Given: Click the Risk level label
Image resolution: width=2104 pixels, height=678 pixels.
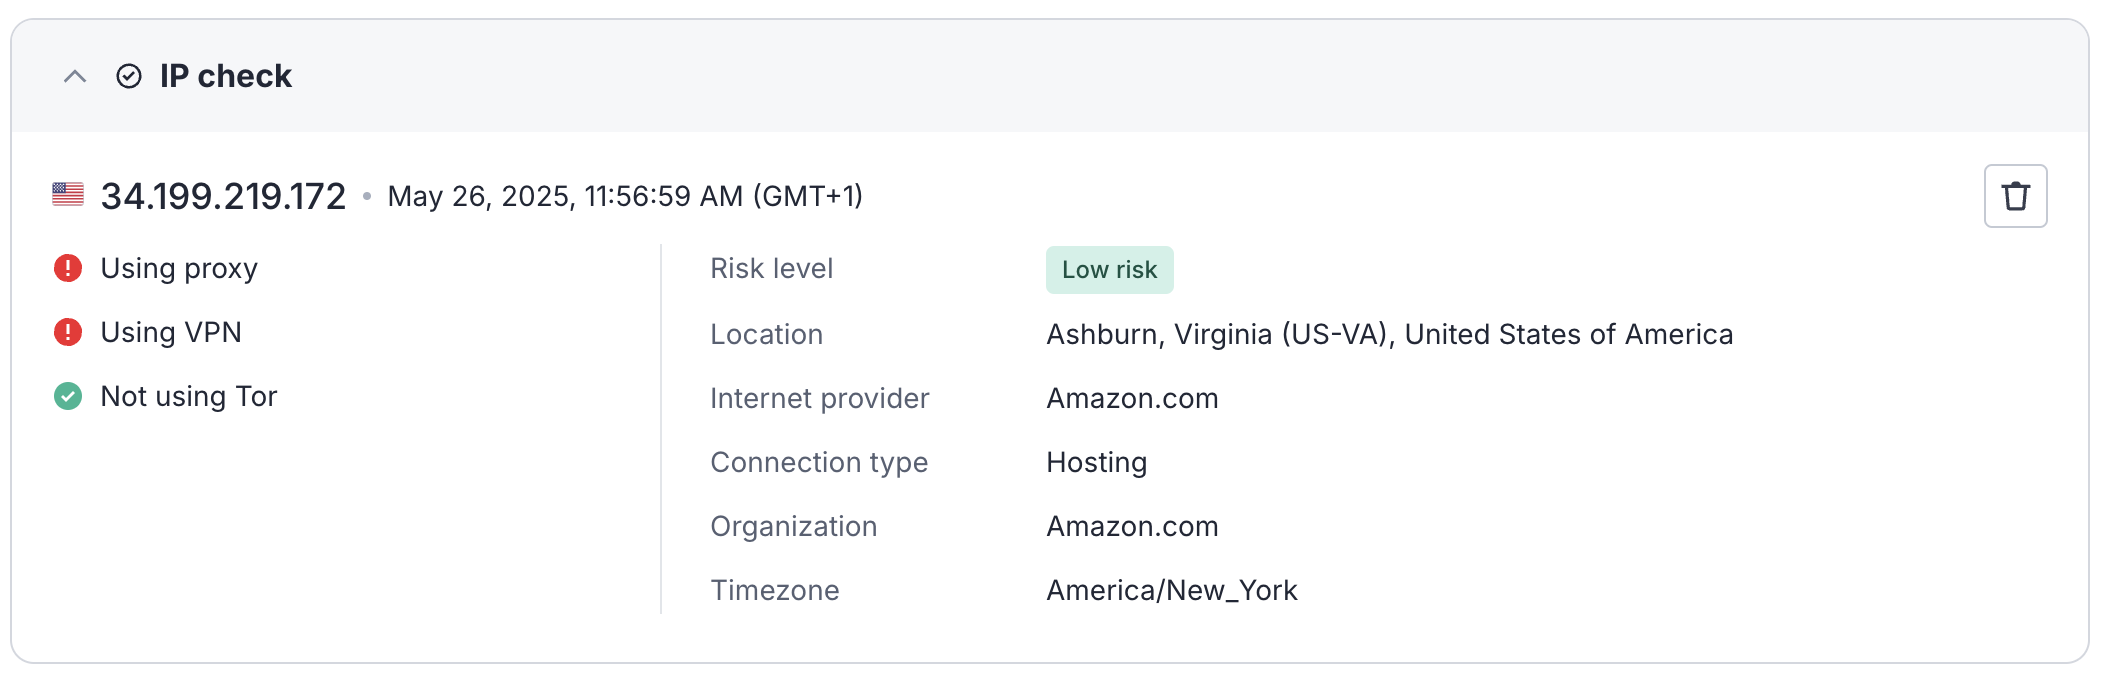Looking at the screenshot, I should pos(771,268).
